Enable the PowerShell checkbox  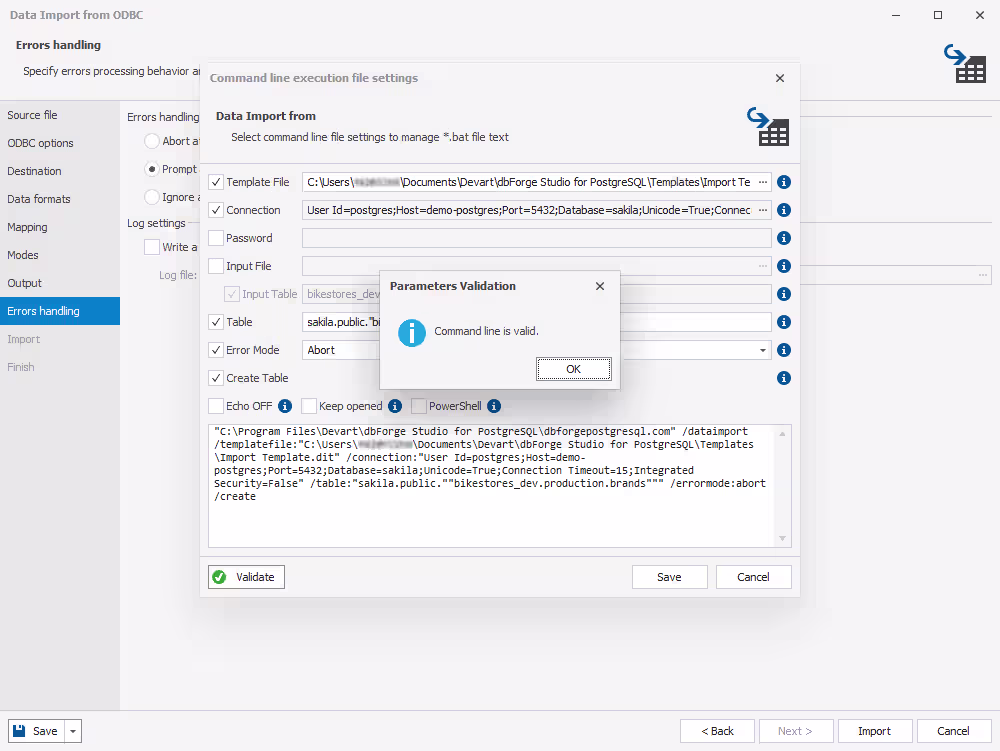[x=419, y=406]
